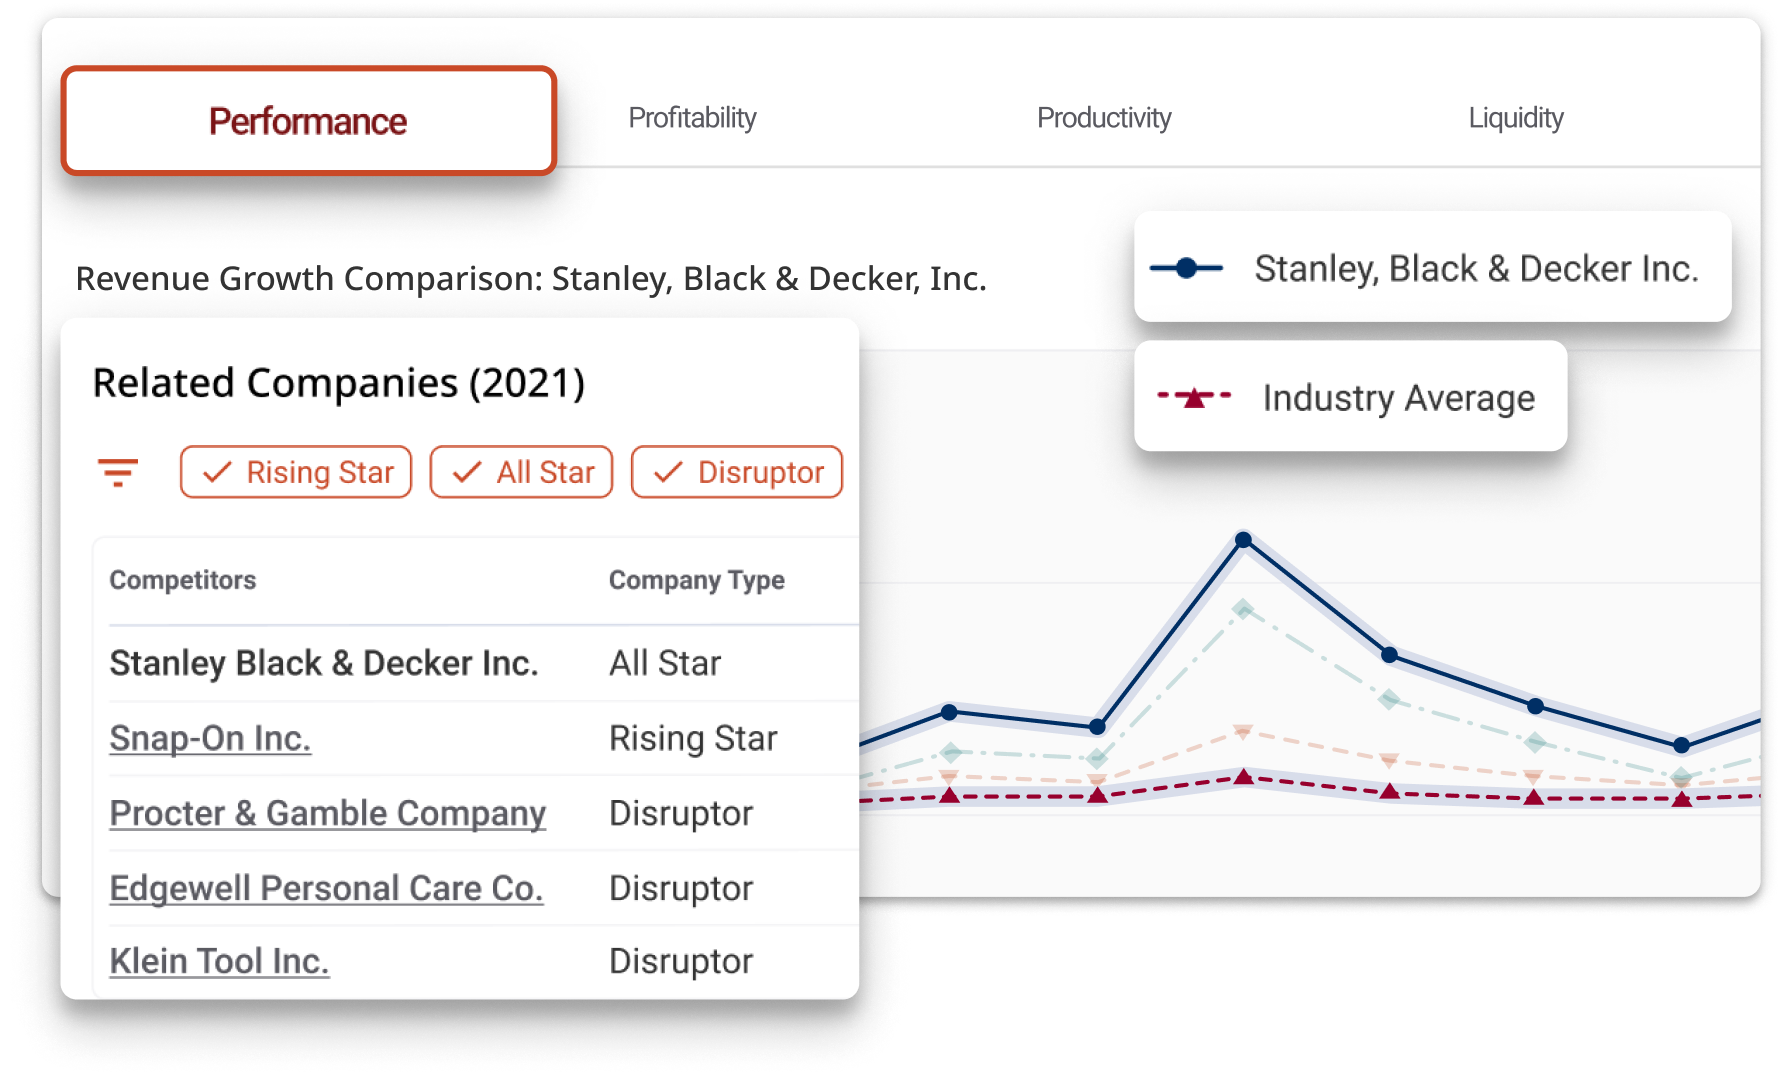This screenshot has height=1080, width=1781.
Task: Click the Industry Average legend marker
Action: pyautogui.click(x=1194, y=398)
